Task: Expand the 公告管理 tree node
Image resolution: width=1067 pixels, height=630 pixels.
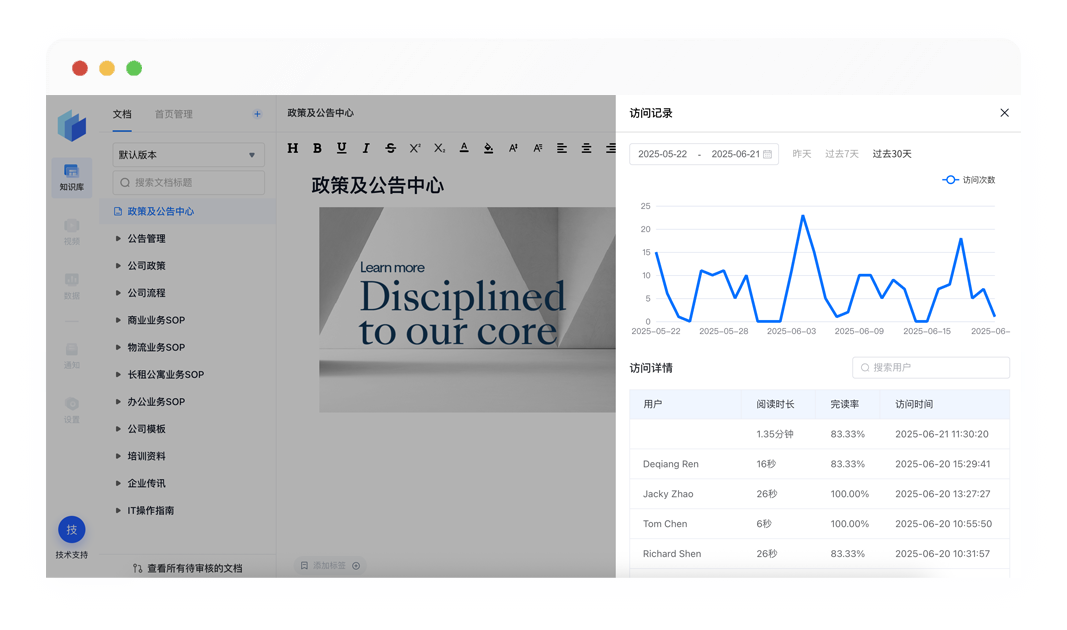Action: point(118,239)
